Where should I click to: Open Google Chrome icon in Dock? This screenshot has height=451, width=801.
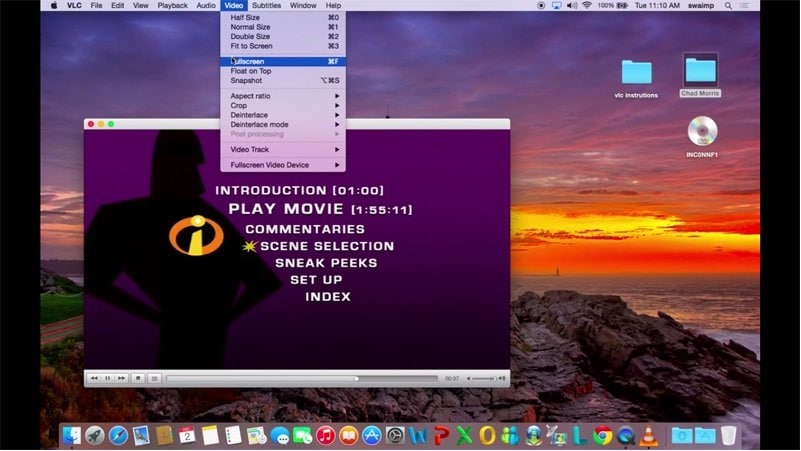coord(602,436)
